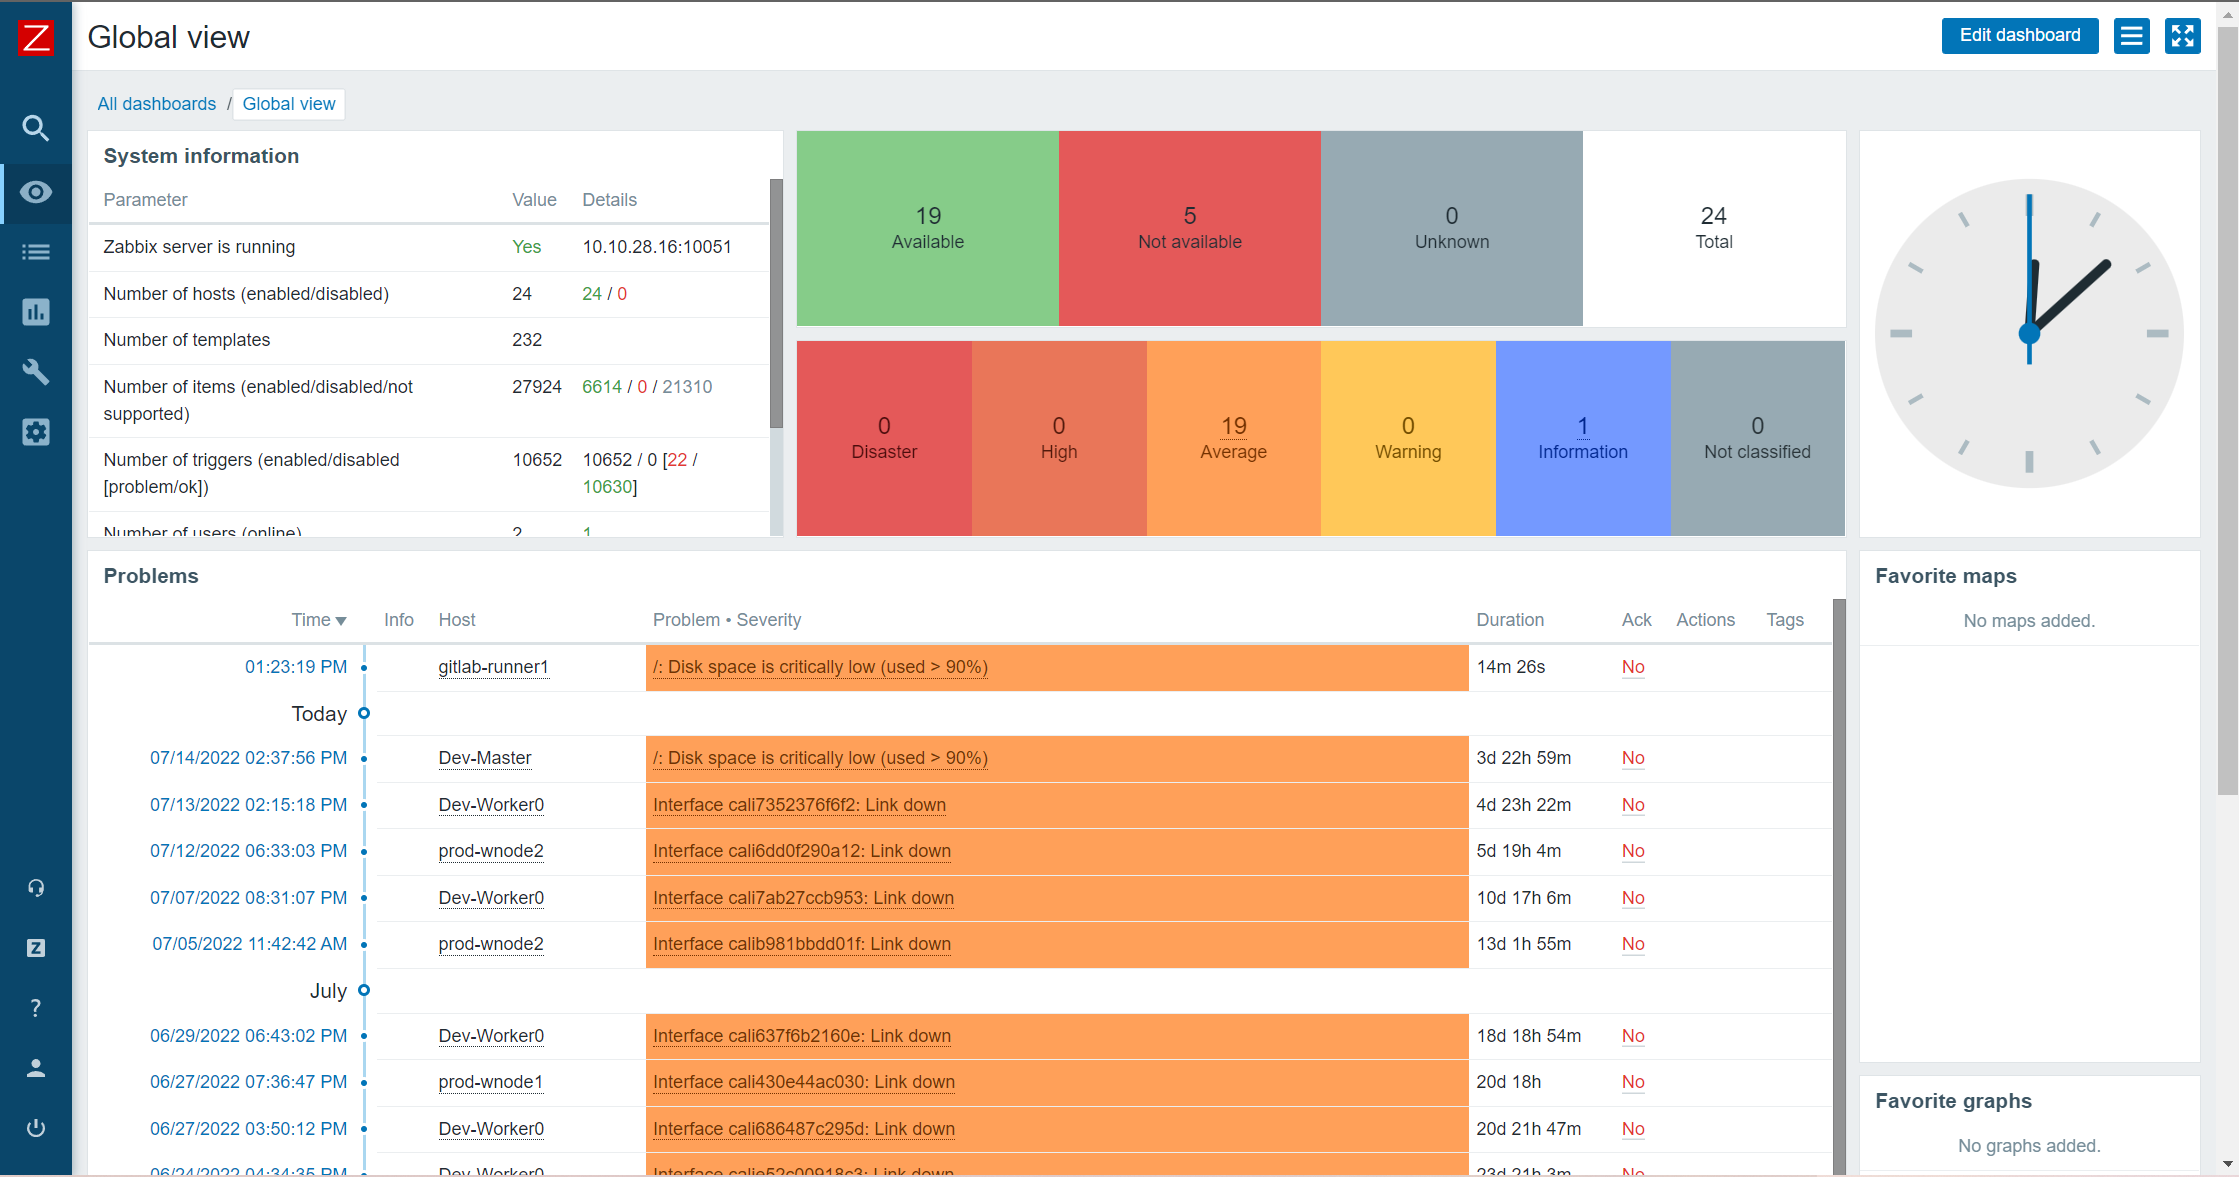Click the Sign out power icon
This screenshot has height=1177, width=2239.
point(36,1128)
